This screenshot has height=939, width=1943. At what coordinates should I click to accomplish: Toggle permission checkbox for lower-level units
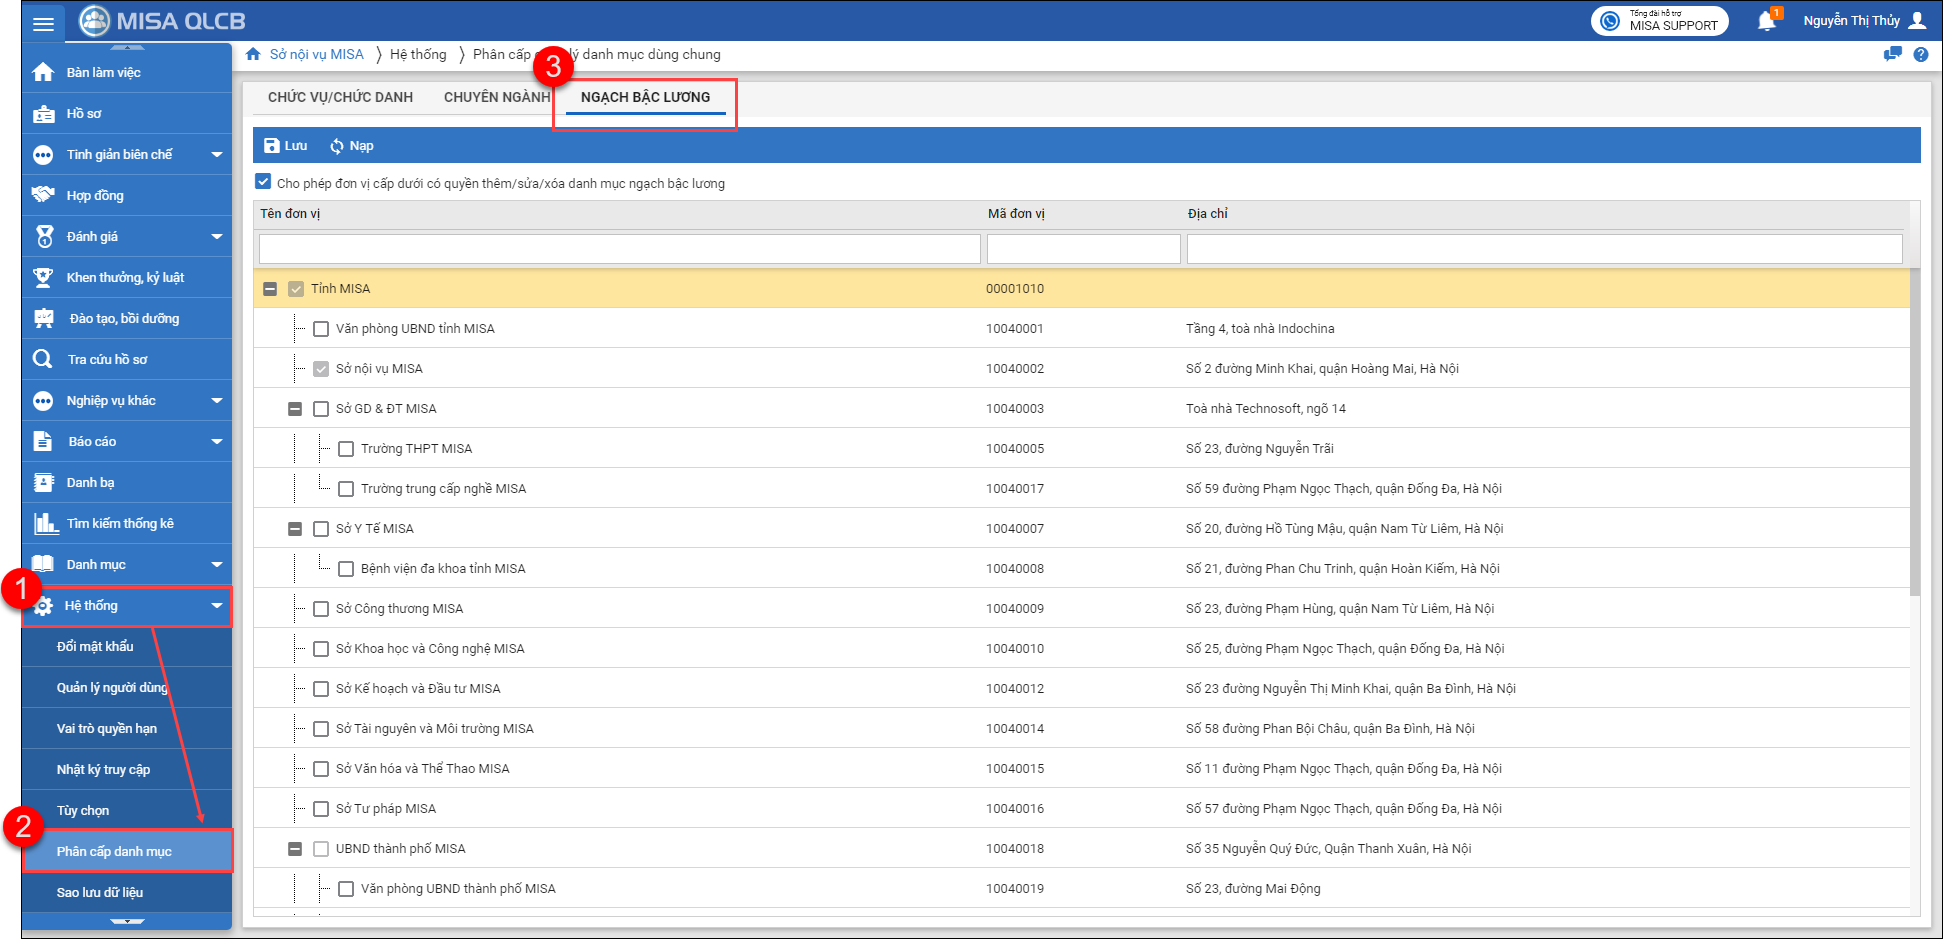coord(263,182)
